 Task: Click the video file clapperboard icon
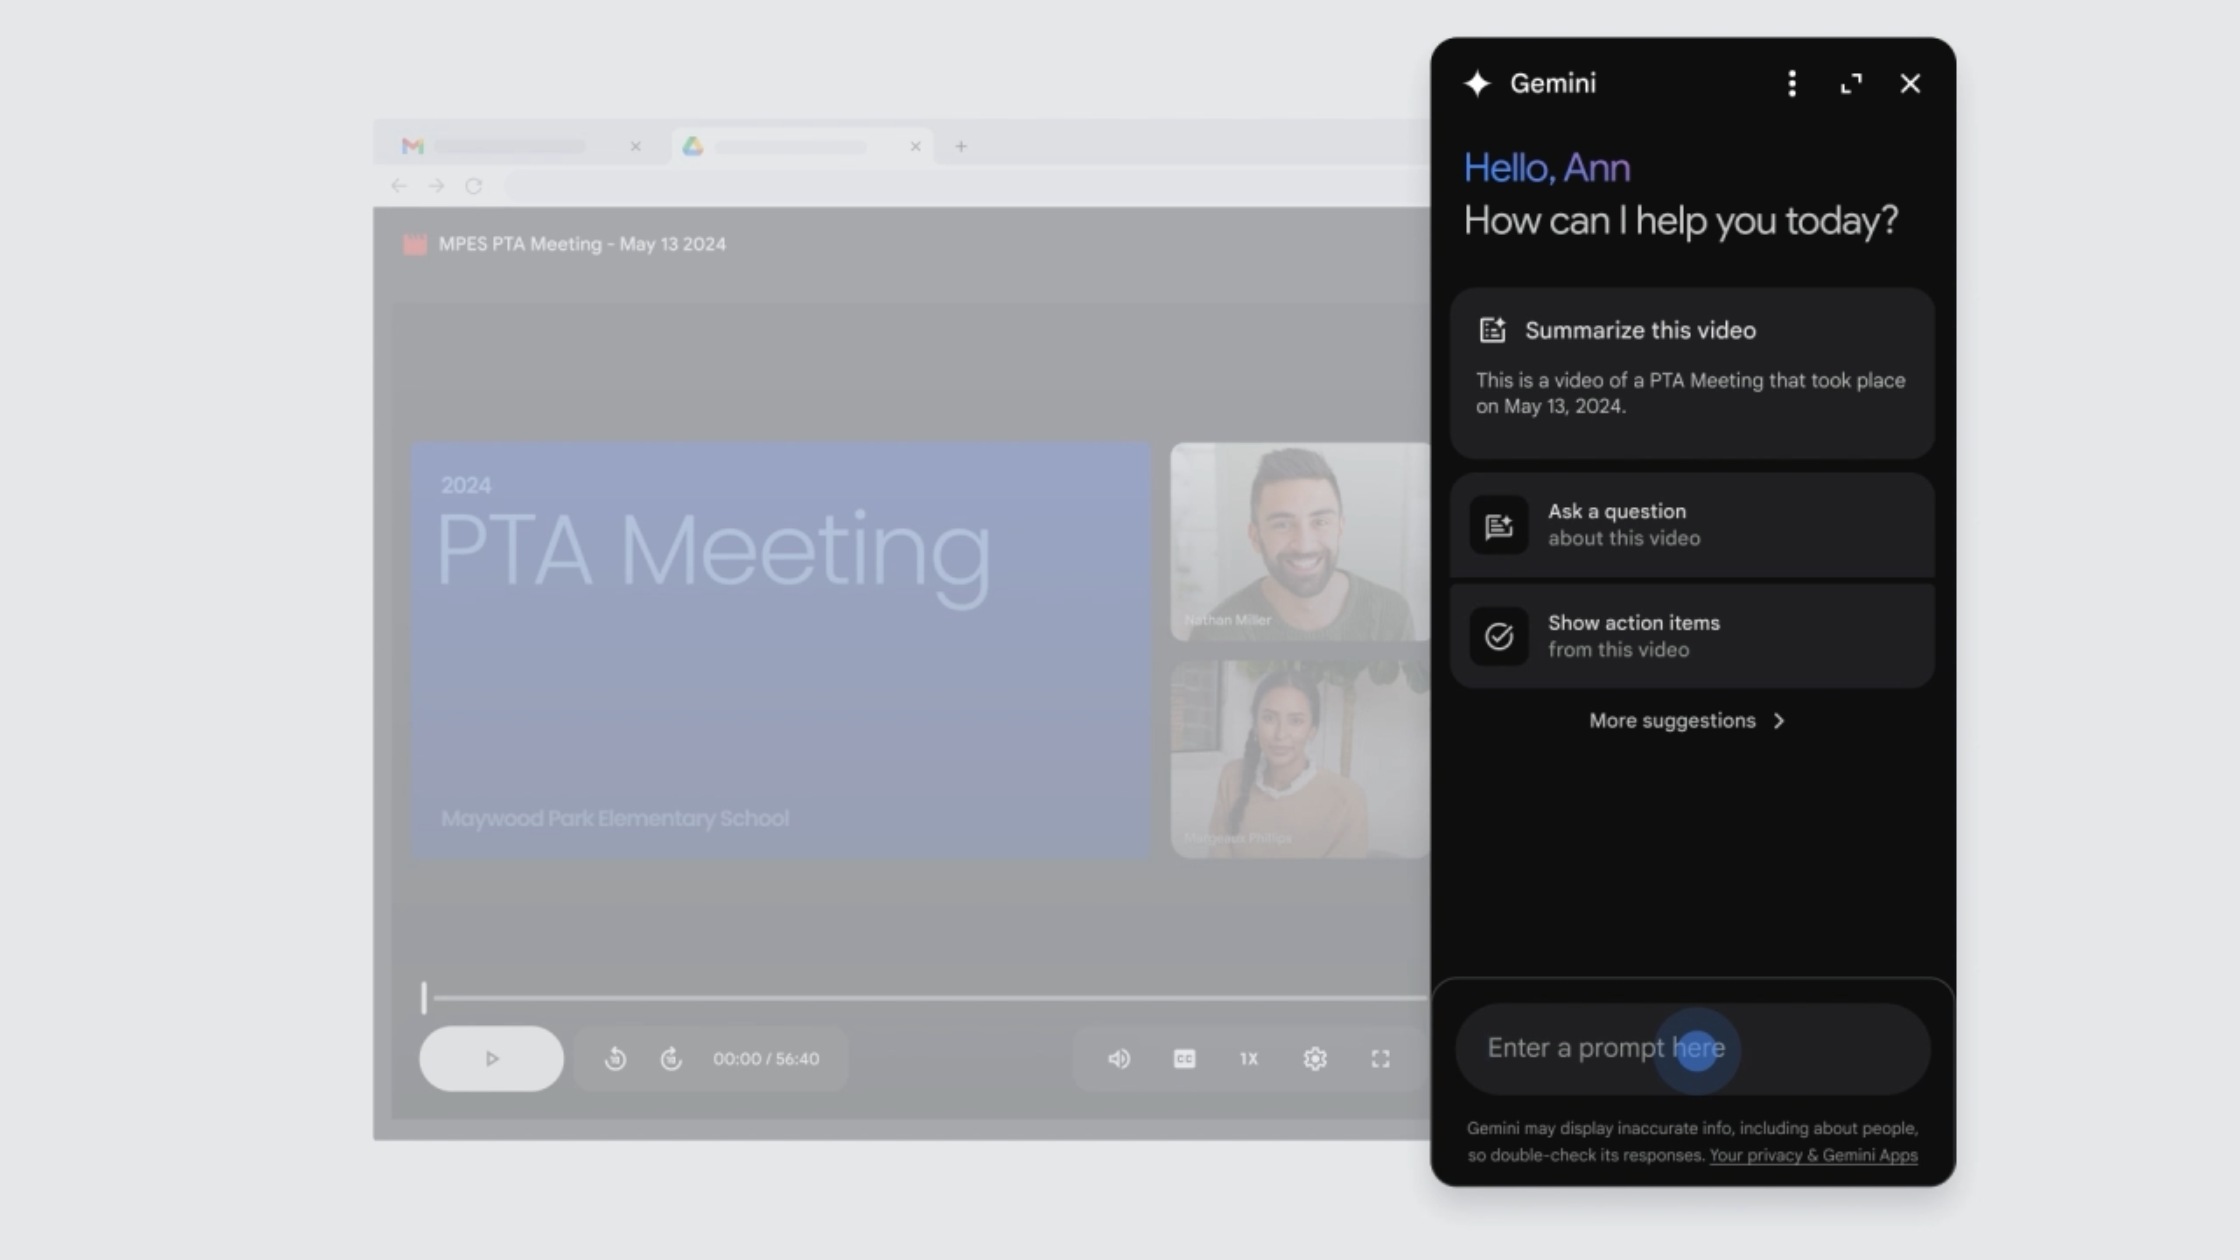(x=415, y=245)
